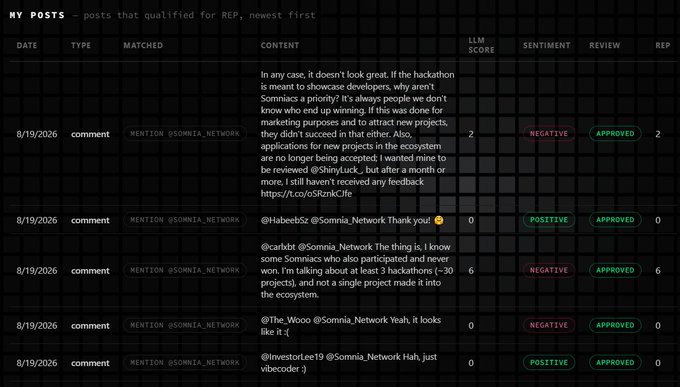Click MENTION tag on the @InvestorLee19 row
This screenshot has width=680, height=387.
point(185,363)
